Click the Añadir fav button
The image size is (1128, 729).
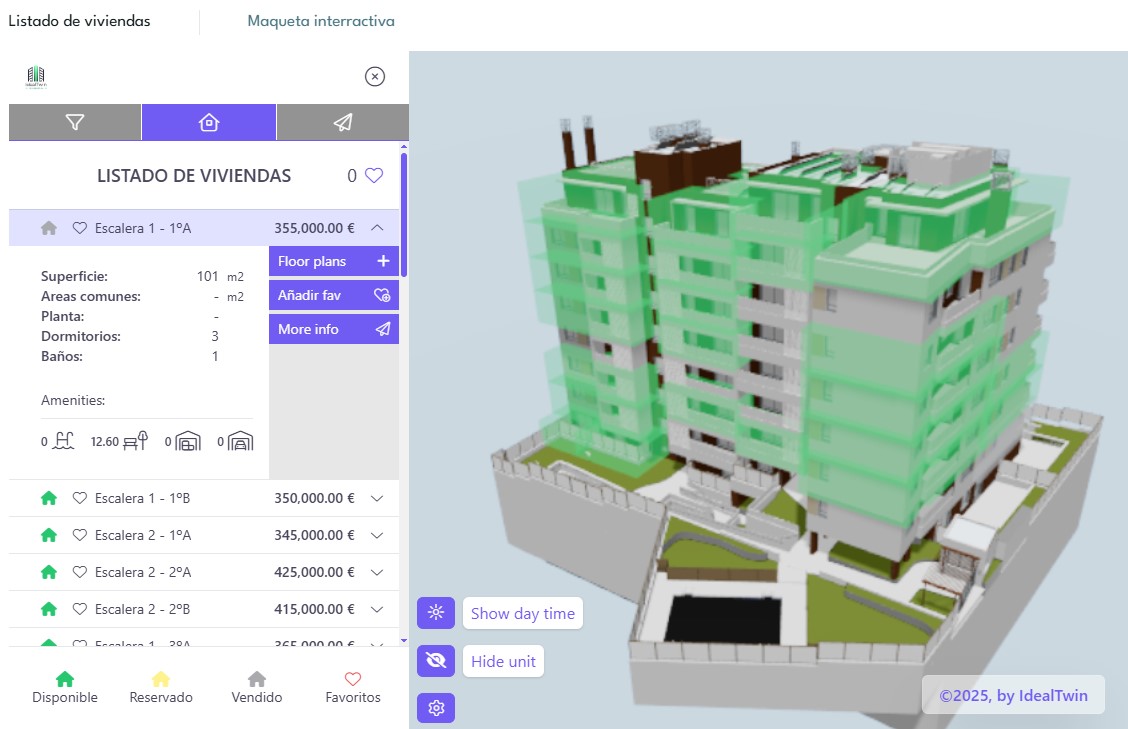tap(334, 295)
